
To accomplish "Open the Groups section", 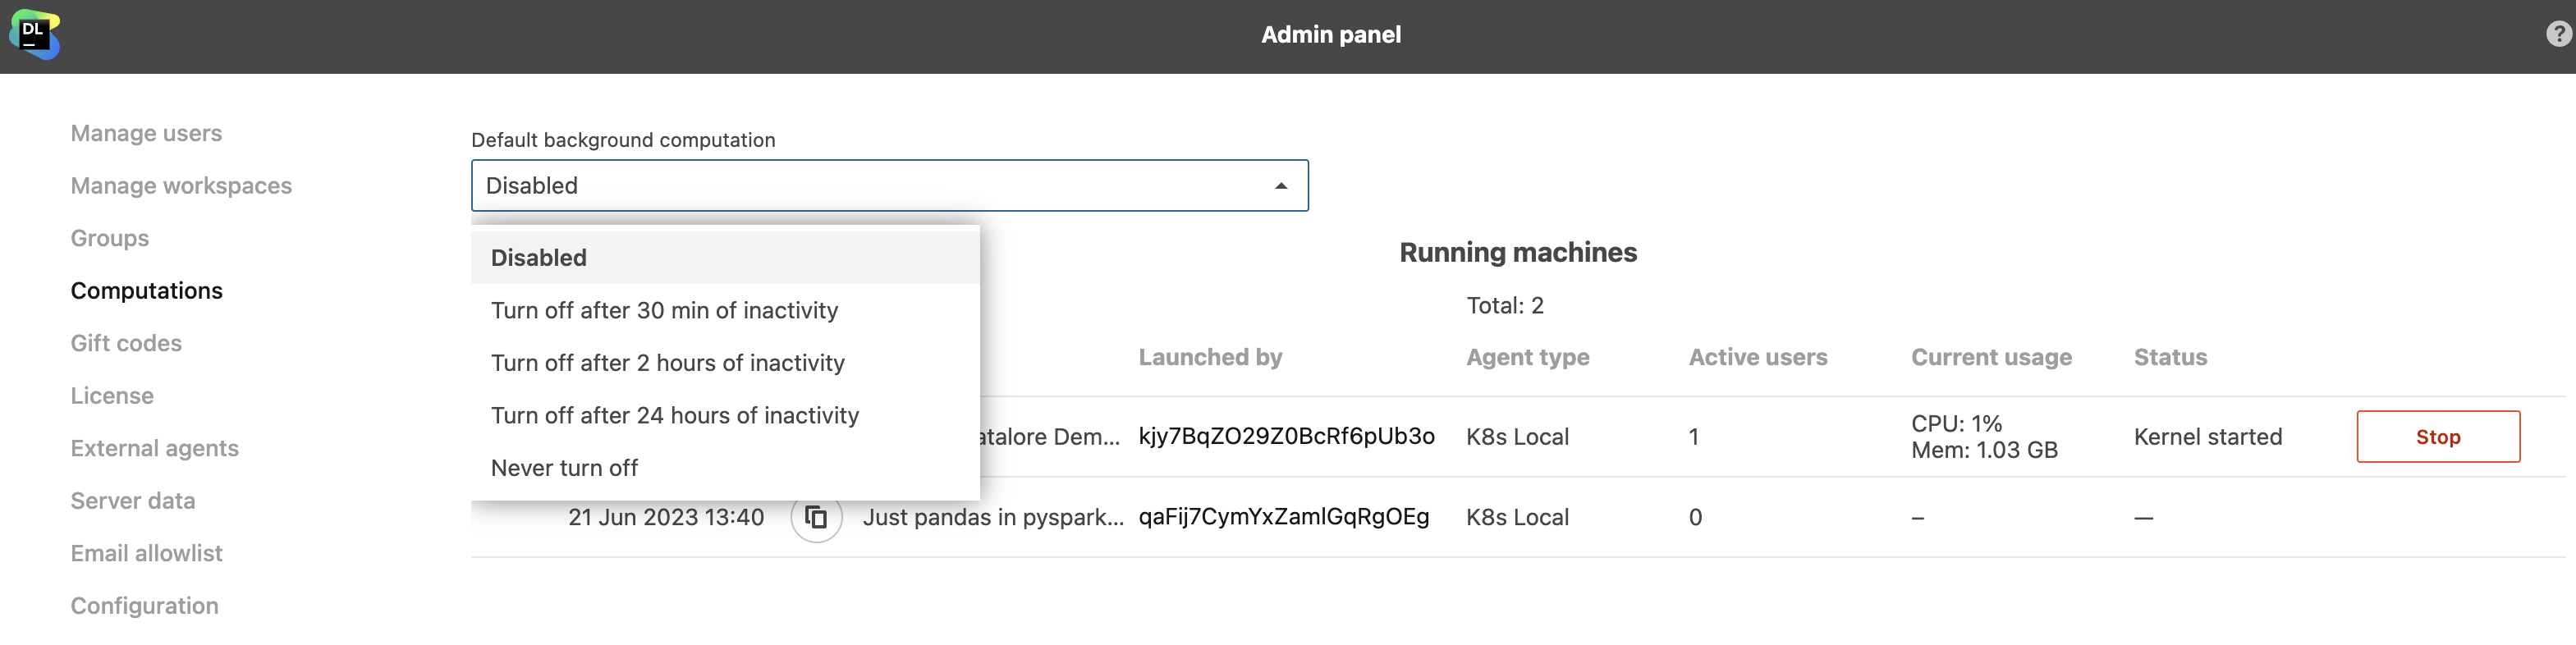I will tap(110, 239).
